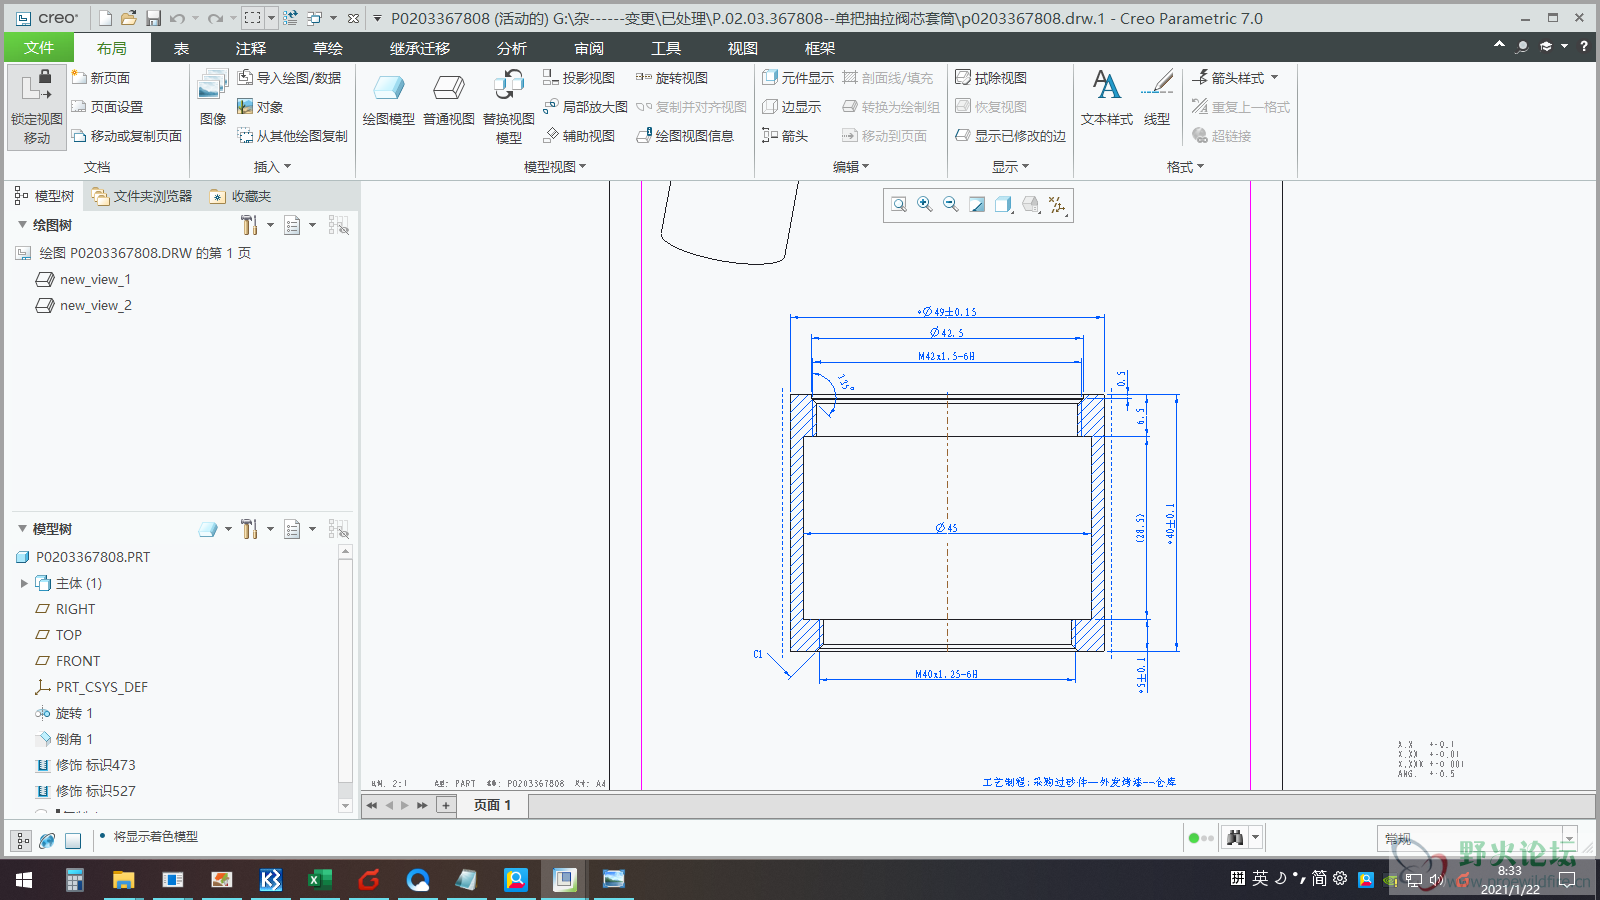
Task: Click 显示已修改的边 icon
Action: point(963,135)
